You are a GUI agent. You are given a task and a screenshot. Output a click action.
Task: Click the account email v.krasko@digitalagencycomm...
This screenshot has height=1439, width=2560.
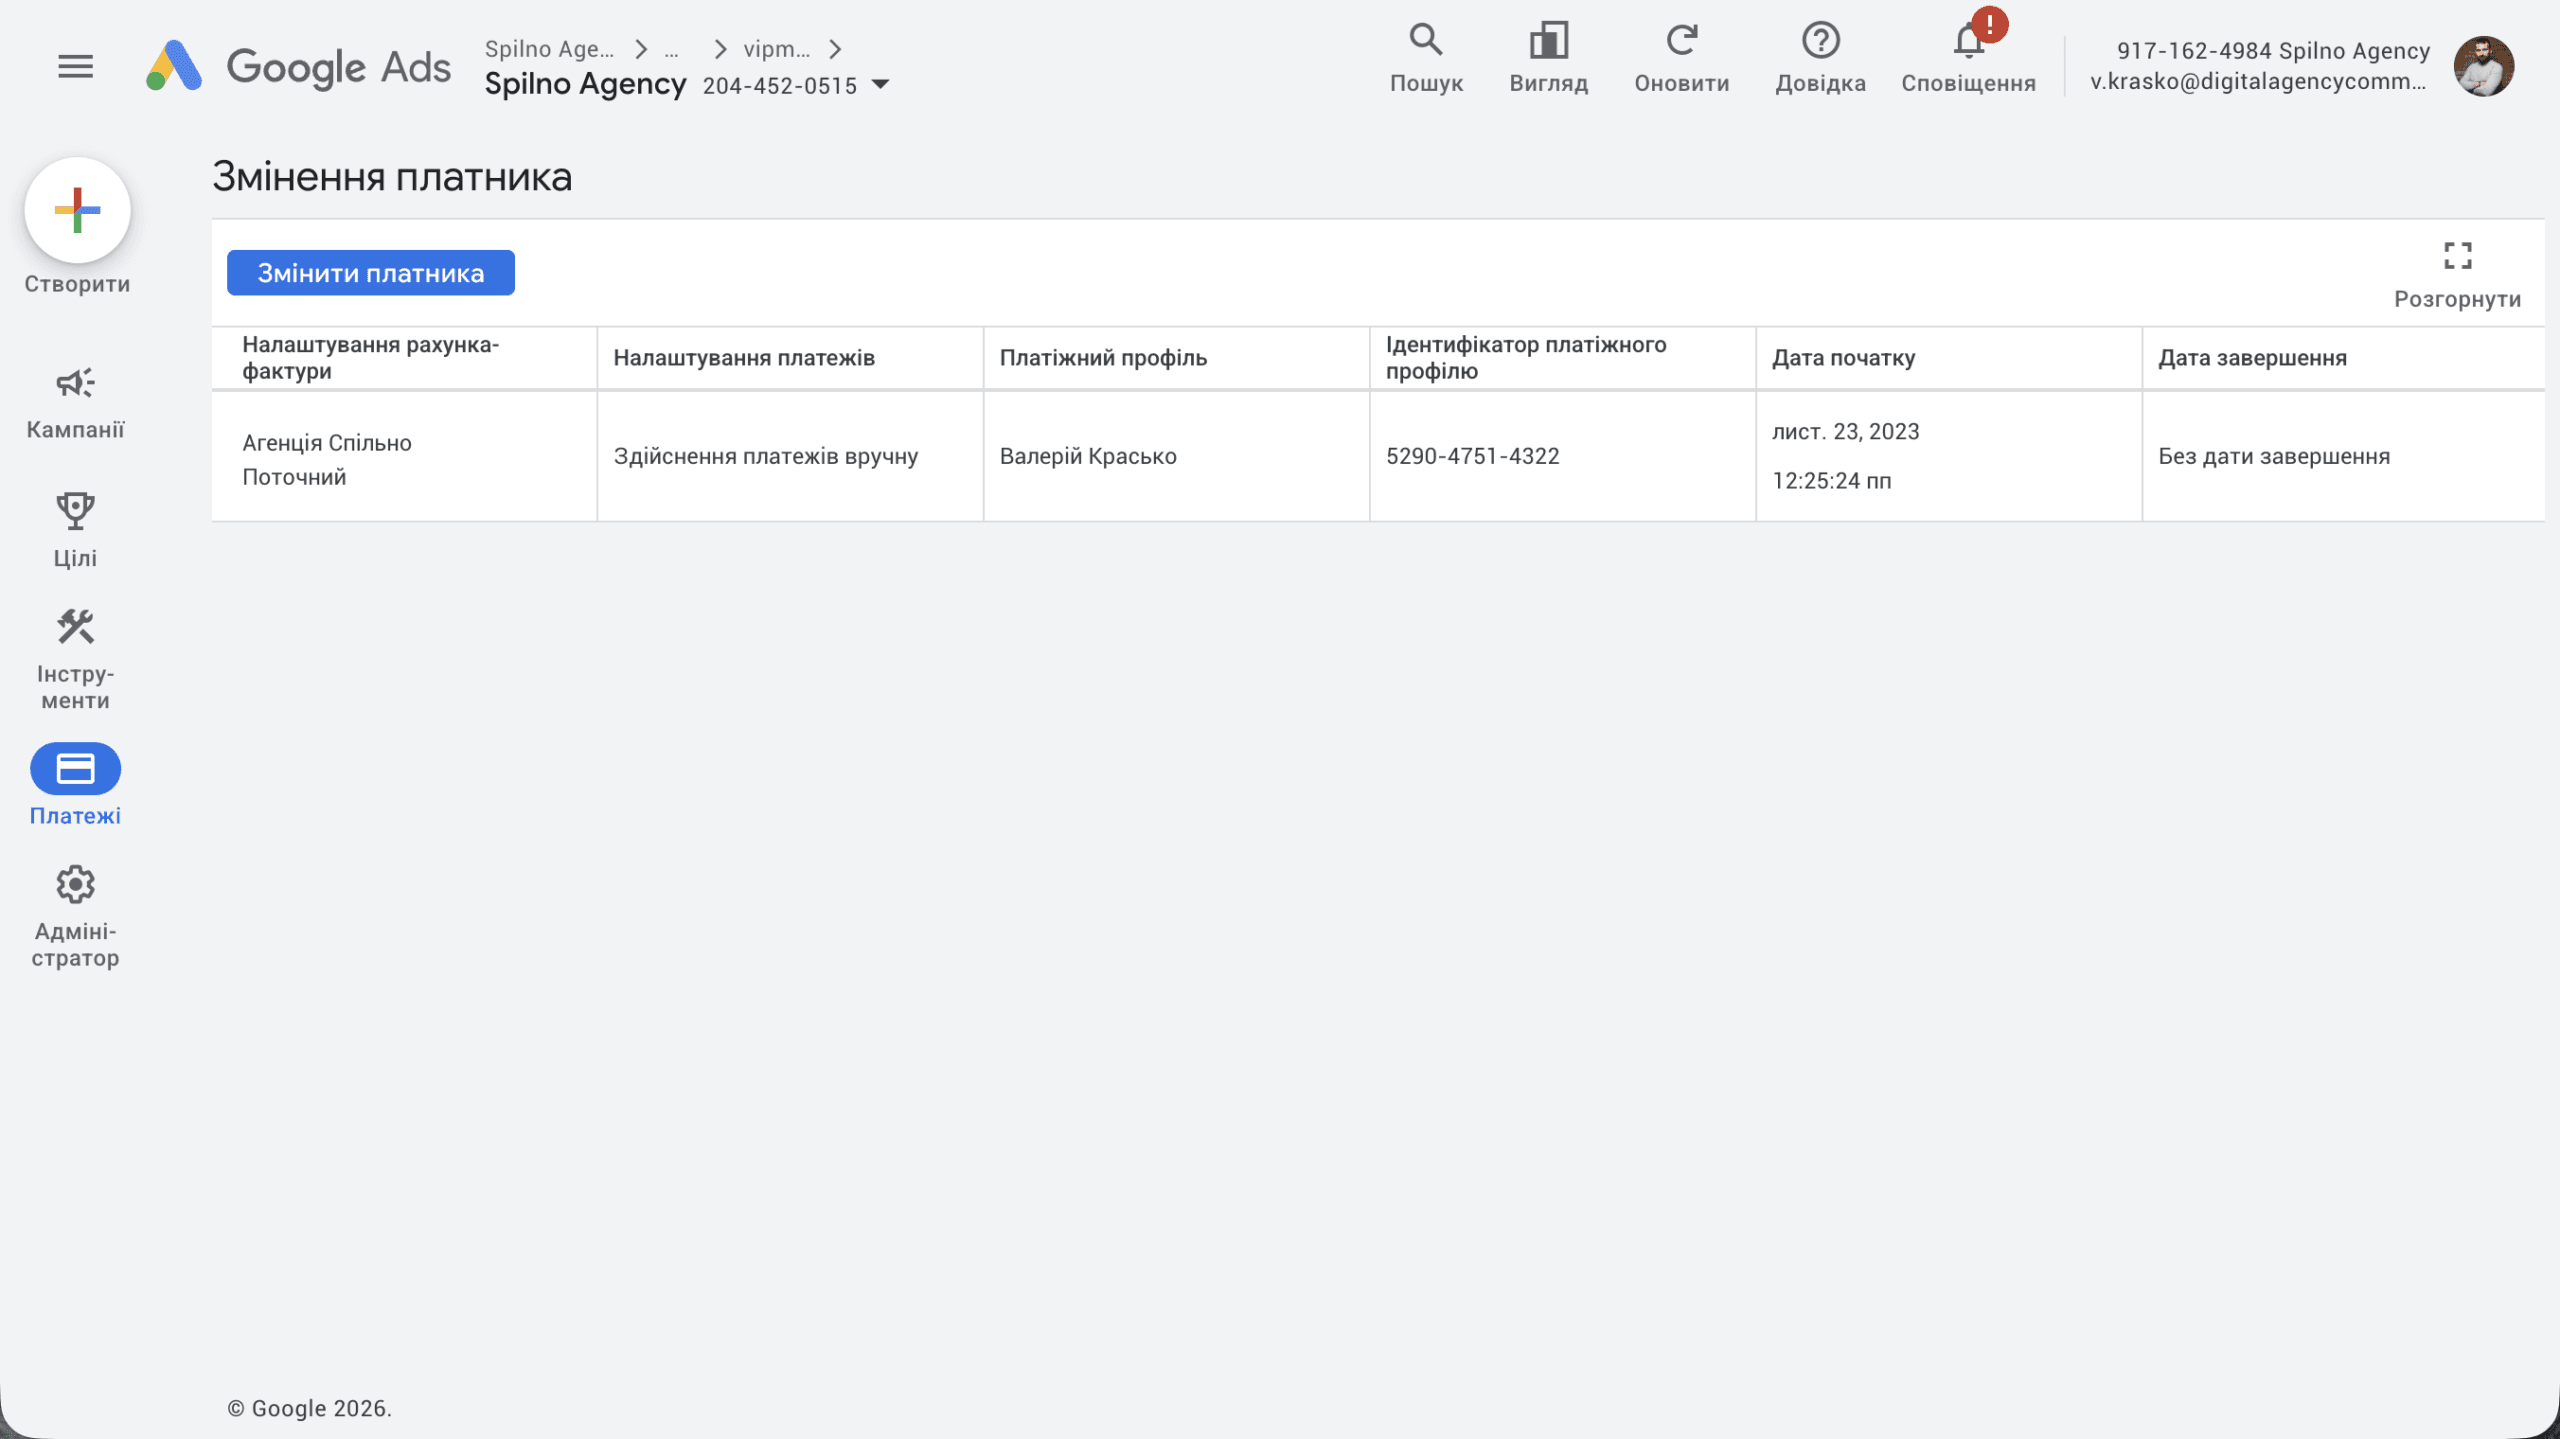(2258, 82)
